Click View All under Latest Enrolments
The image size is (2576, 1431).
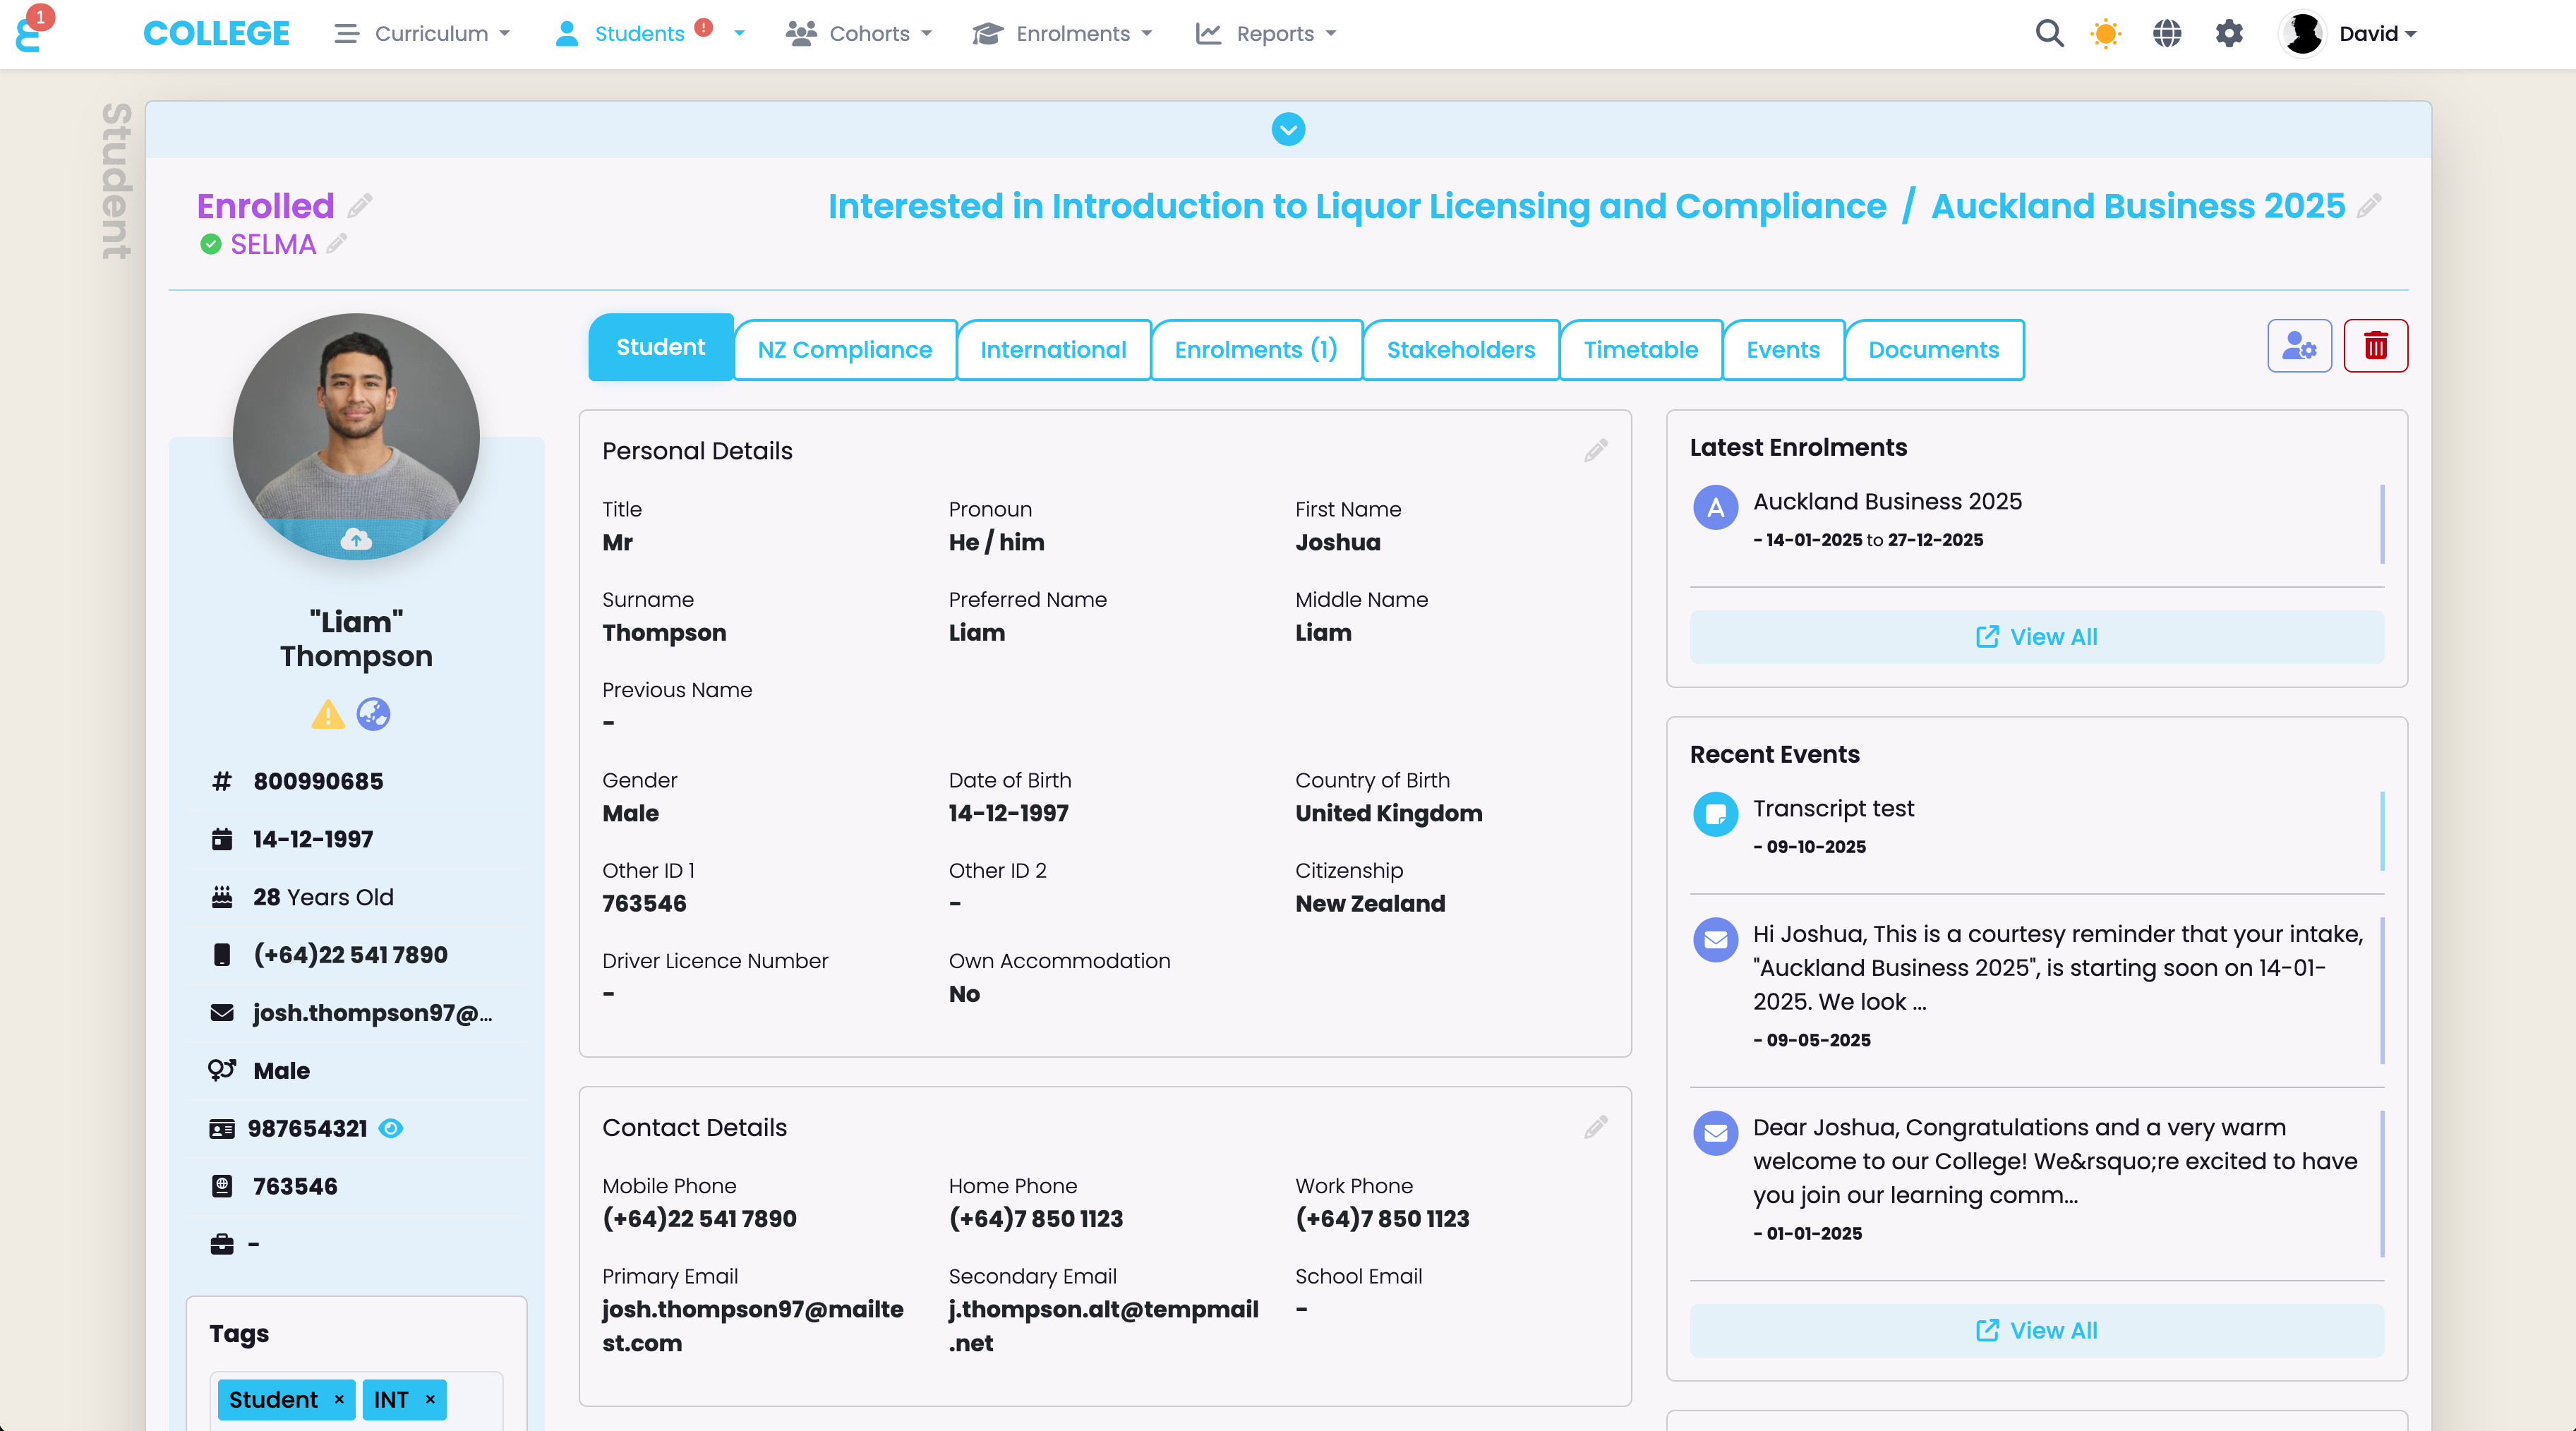[x=2036, y=637]
